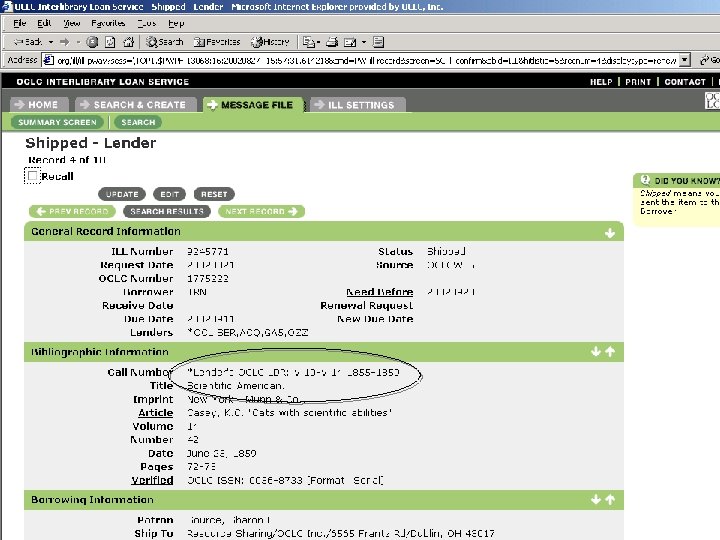This screenshot has width=720, height=540.
Task: Click Borrowing Information up arrow
Action: pyautogui.click(x=610, y=500)
